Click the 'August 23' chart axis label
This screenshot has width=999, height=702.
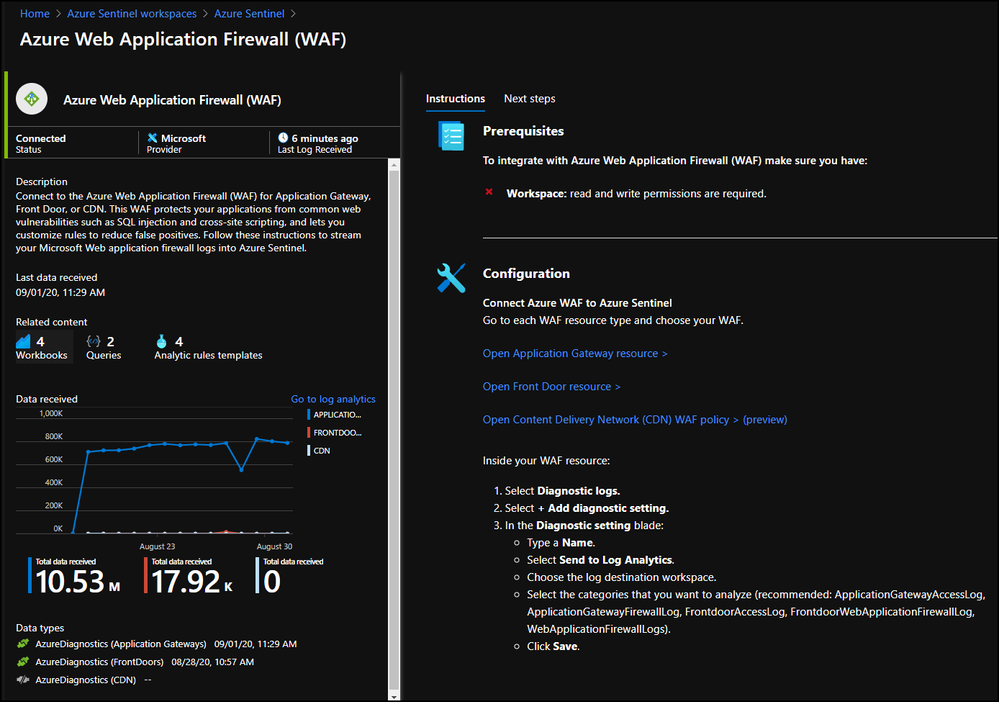[157, 547]
